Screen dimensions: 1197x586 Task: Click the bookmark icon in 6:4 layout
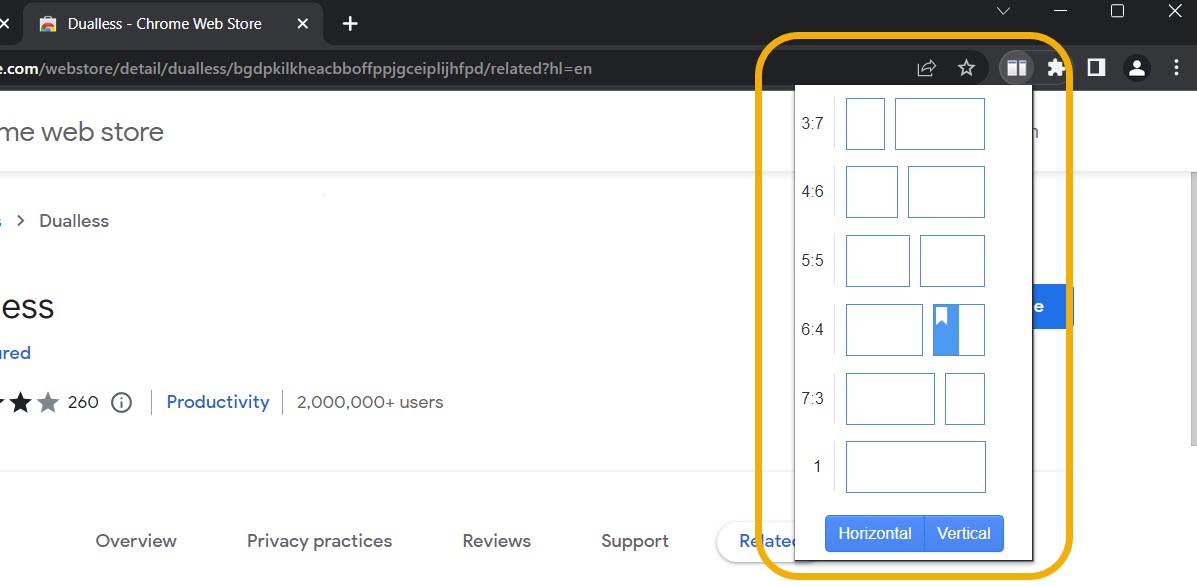click(x=942, y=317)
